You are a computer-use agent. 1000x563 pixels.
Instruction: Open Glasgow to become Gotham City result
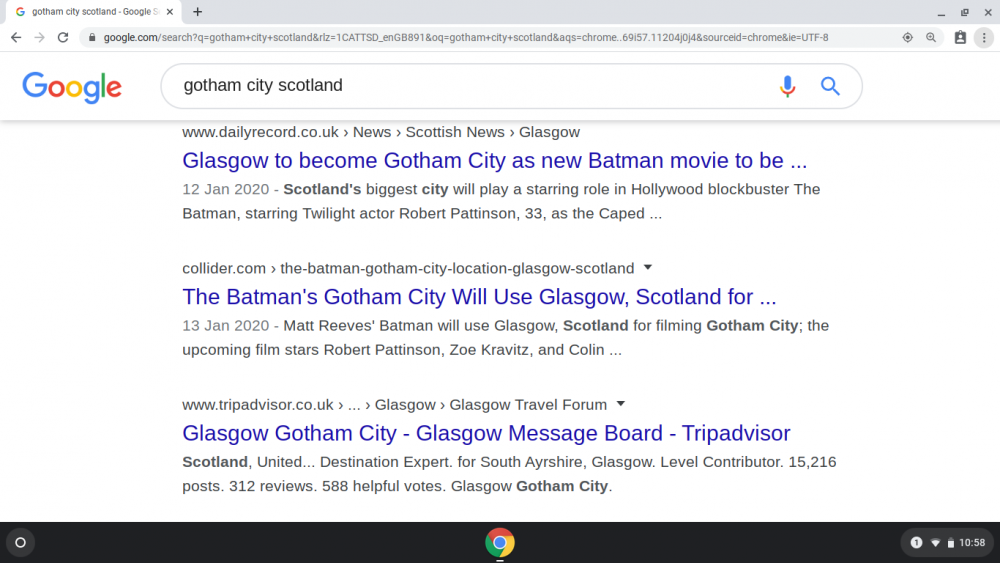494,161
